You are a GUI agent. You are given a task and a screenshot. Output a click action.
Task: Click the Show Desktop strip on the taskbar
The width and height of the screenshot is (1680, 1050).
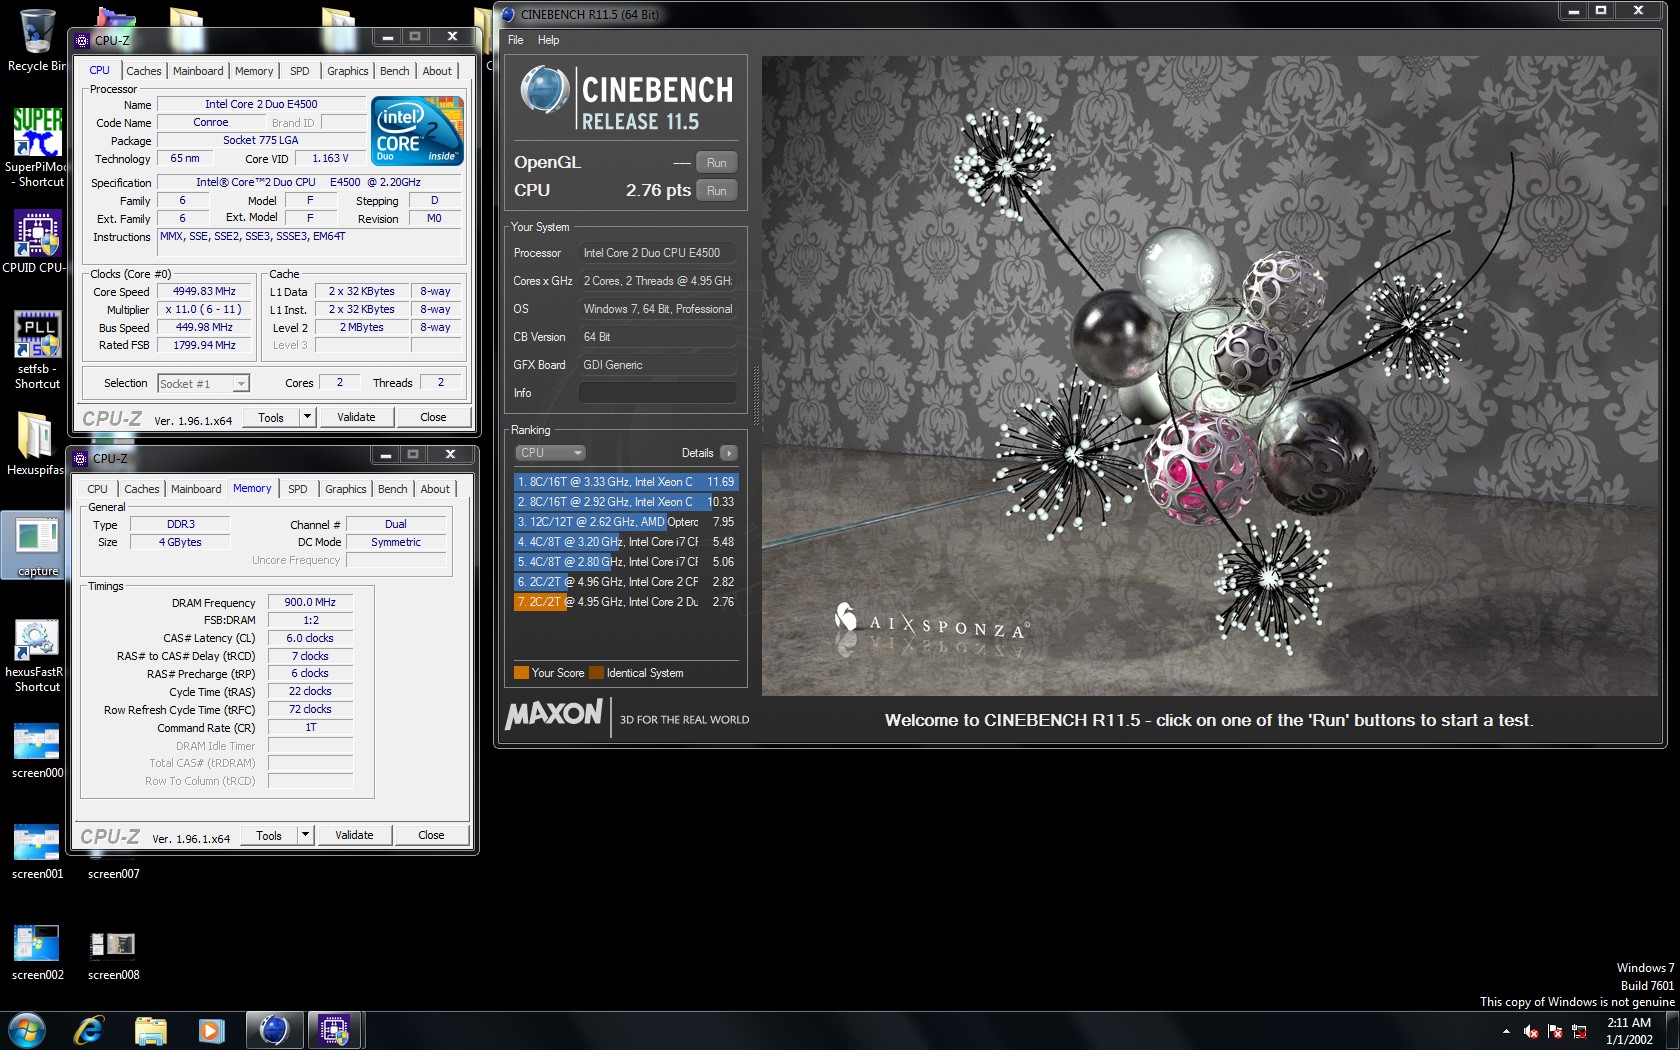point(1673,1031)
